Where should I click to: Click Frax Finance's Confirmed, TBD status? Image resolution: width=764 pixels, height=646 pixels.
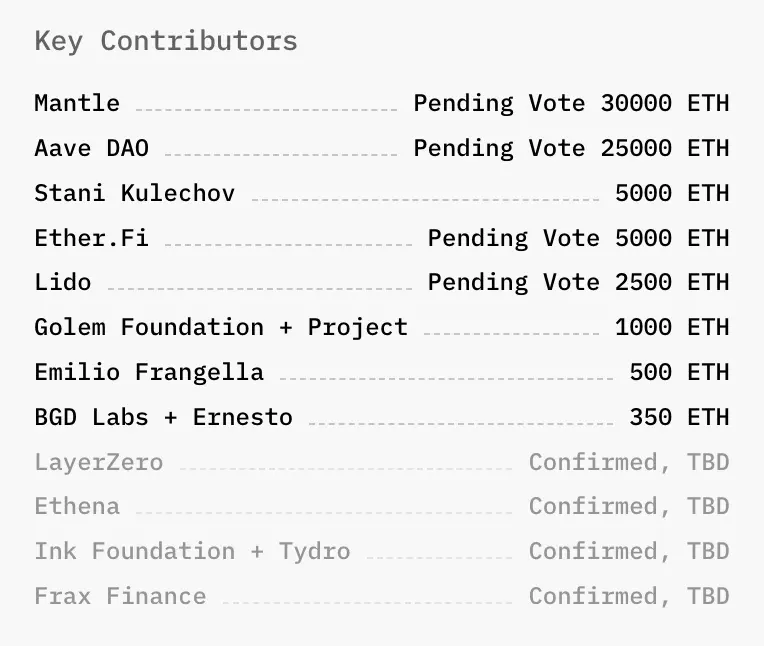point(629,596)
